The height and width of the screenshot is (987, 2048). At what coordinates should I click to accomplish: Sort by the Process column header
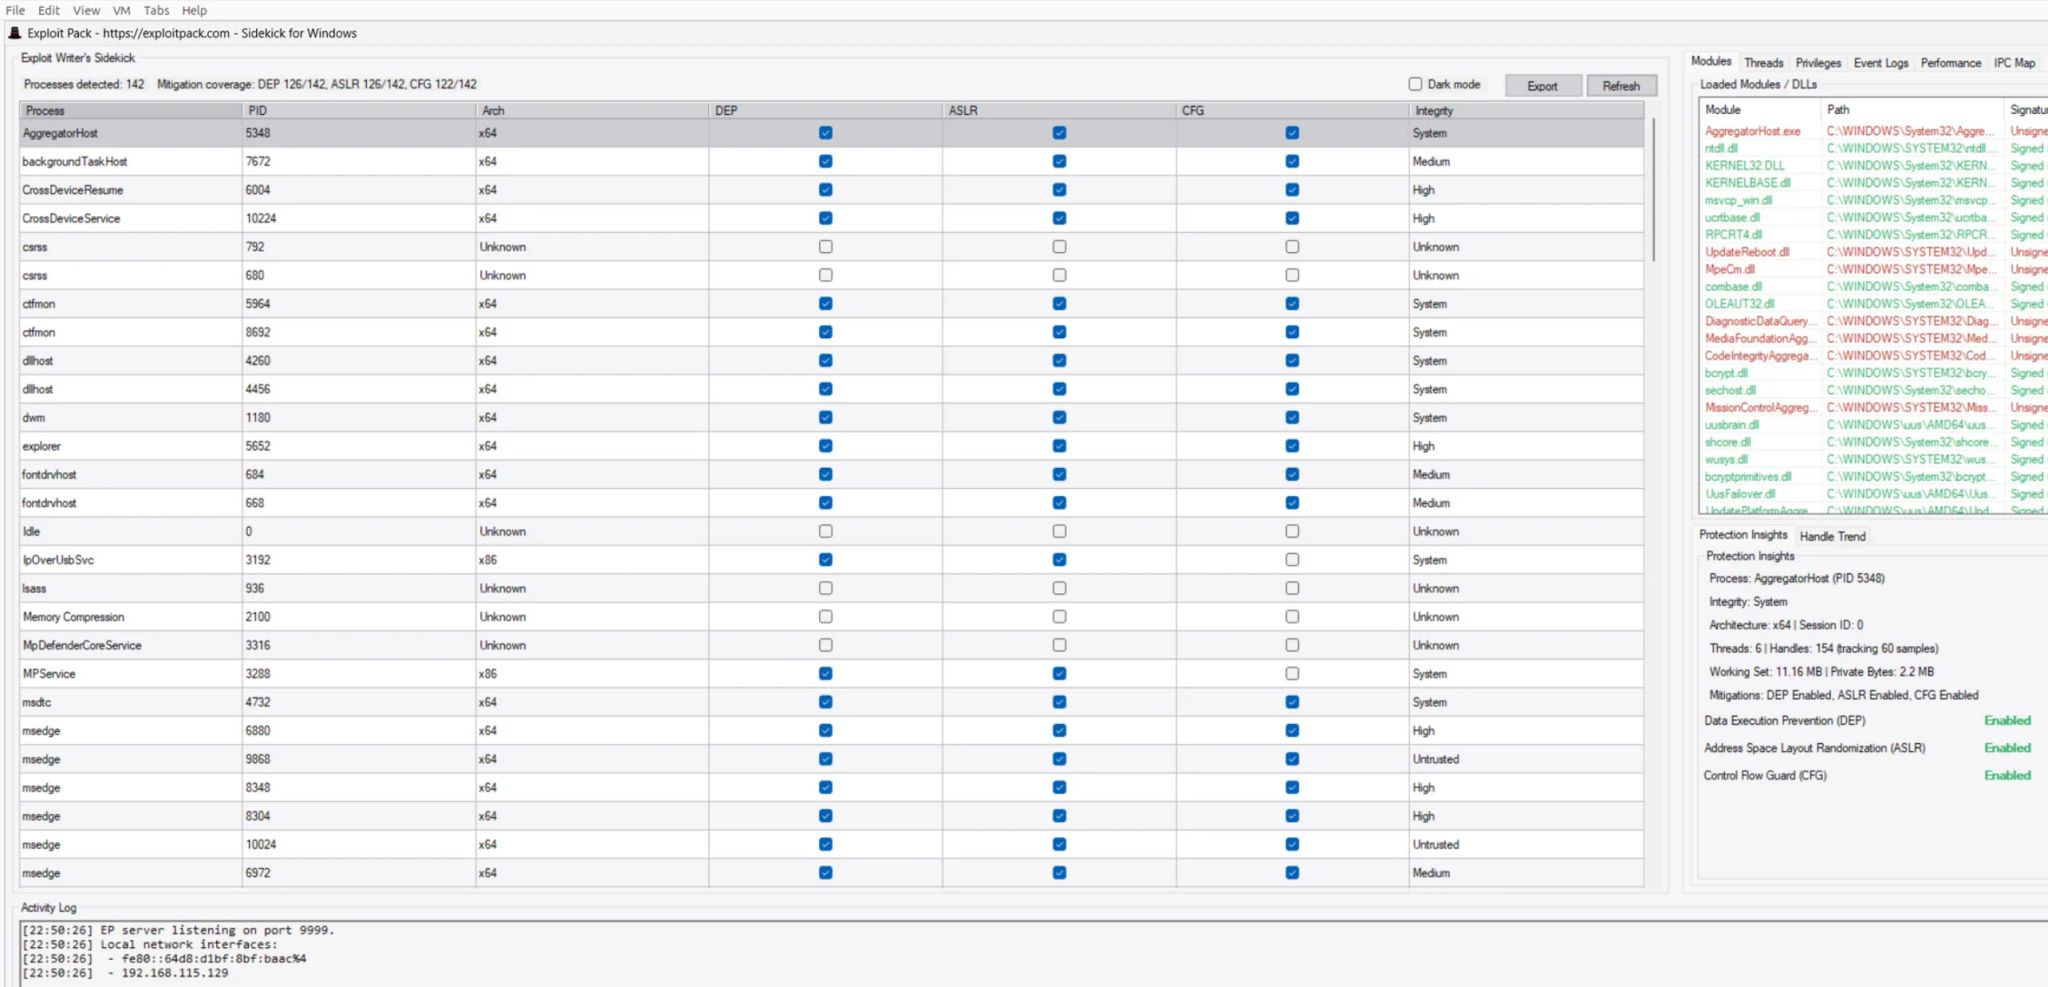pyautogui.click(x=130, y=110)
